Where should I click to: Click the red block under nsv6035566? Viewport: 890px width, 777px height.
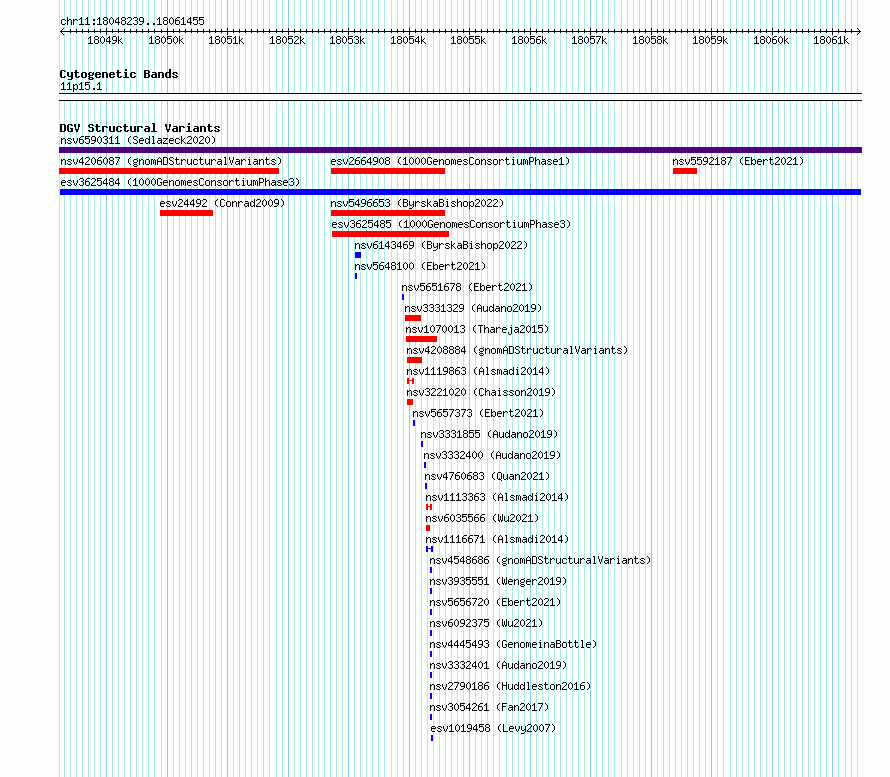coord(428,528)
